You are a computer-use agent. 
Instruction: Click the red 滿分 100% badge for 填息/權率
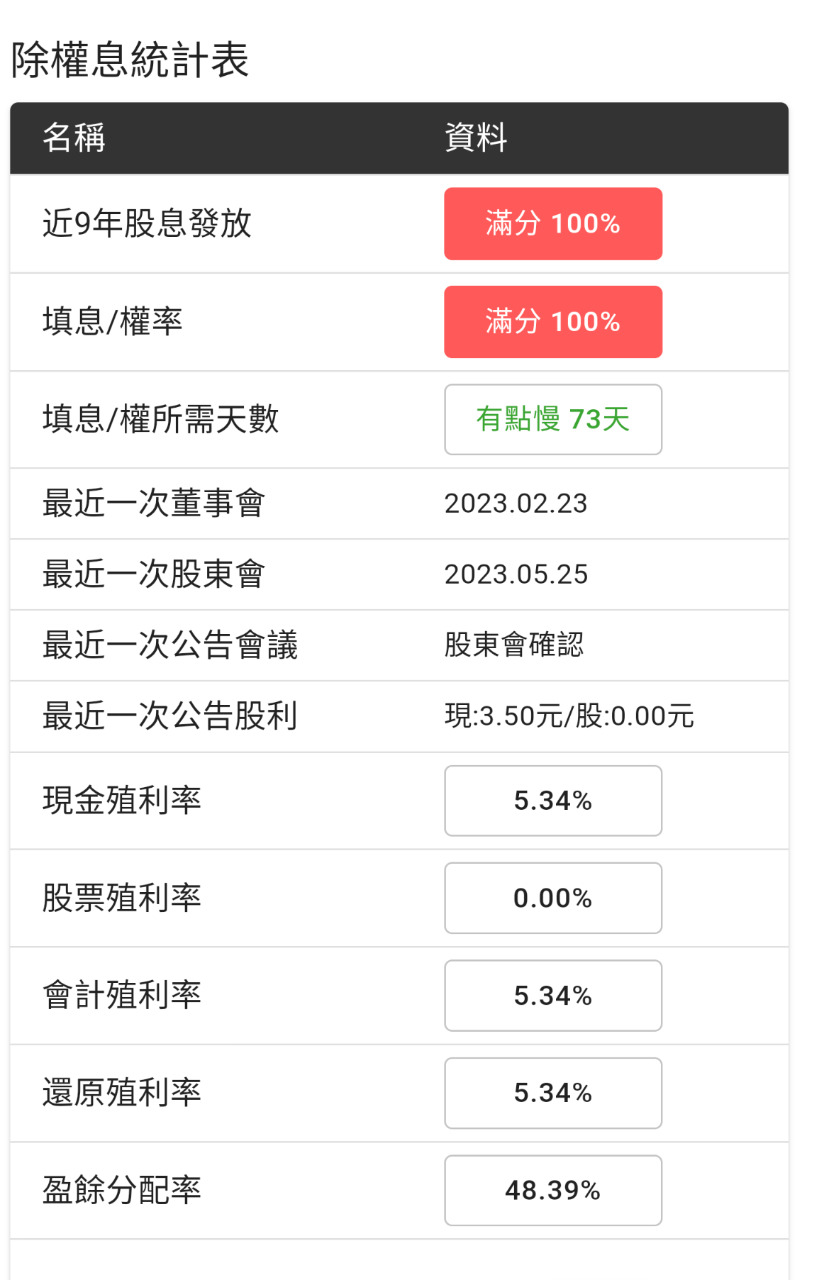coord(553,321)
